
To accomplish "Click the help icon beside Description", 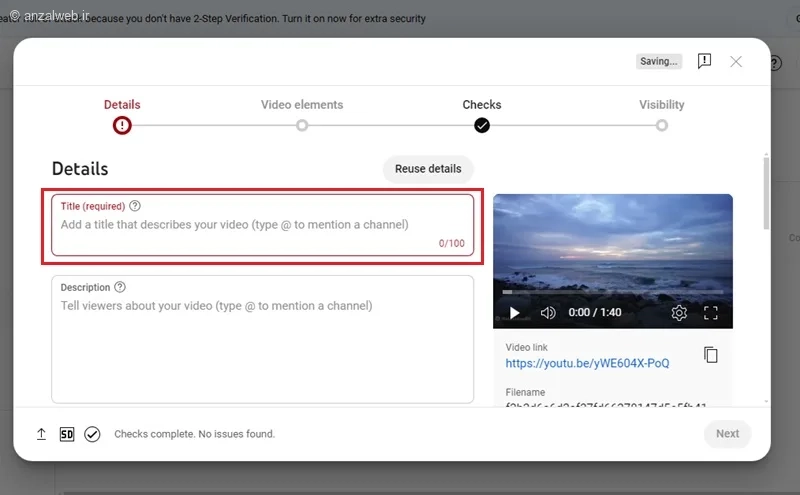I will (x=120, y=287).
